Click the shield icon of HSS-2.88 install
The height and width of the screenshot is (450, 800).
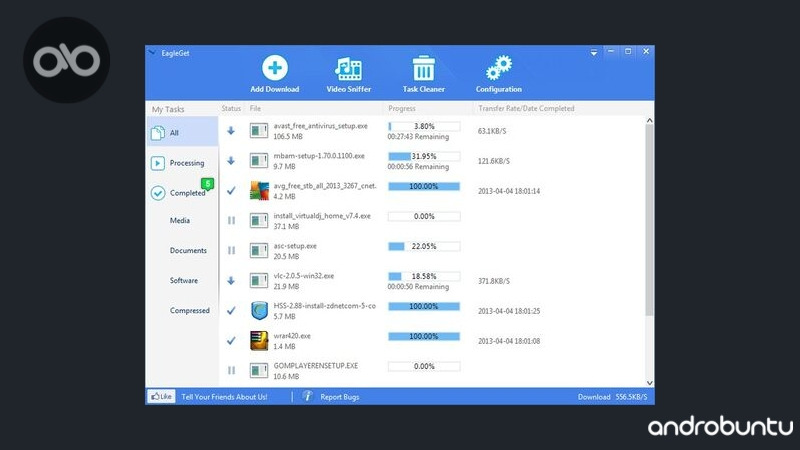(259, 310)
